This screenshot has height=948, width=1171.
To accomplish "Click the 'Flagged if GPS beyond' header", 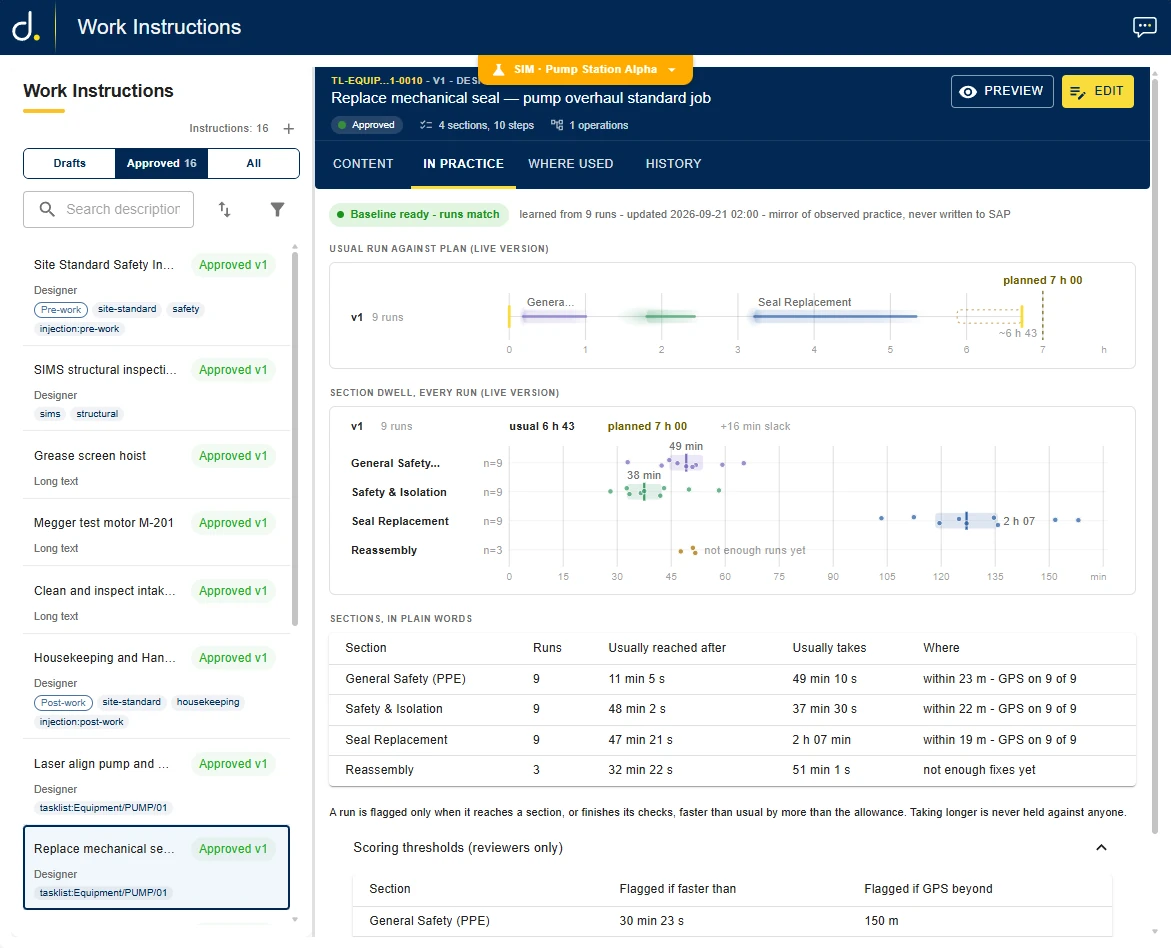I will coord(928,889).
